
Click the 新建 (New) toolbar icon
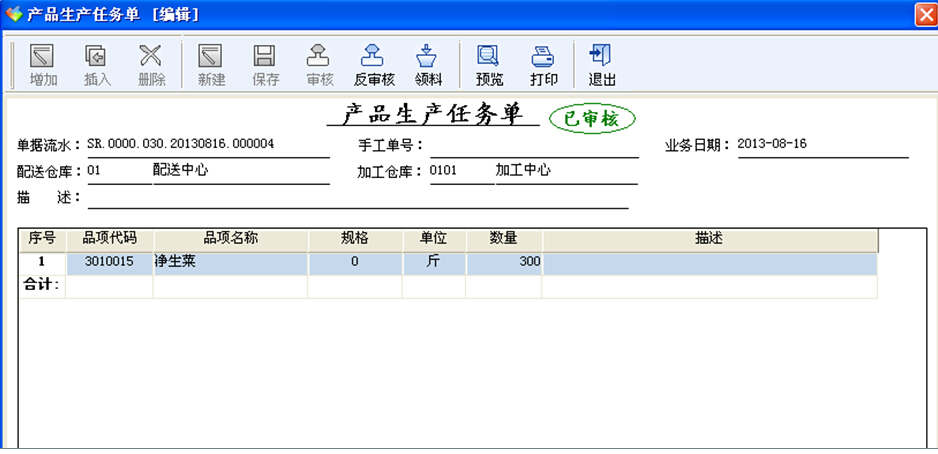click(211, 65)
